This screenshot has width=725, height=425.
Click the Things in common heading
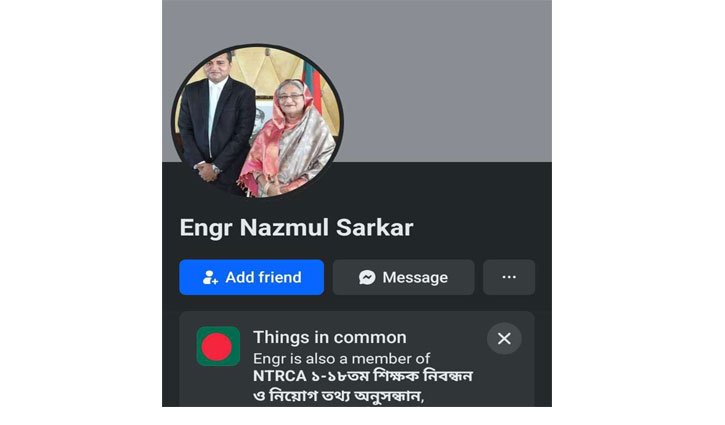click(330, 337)
